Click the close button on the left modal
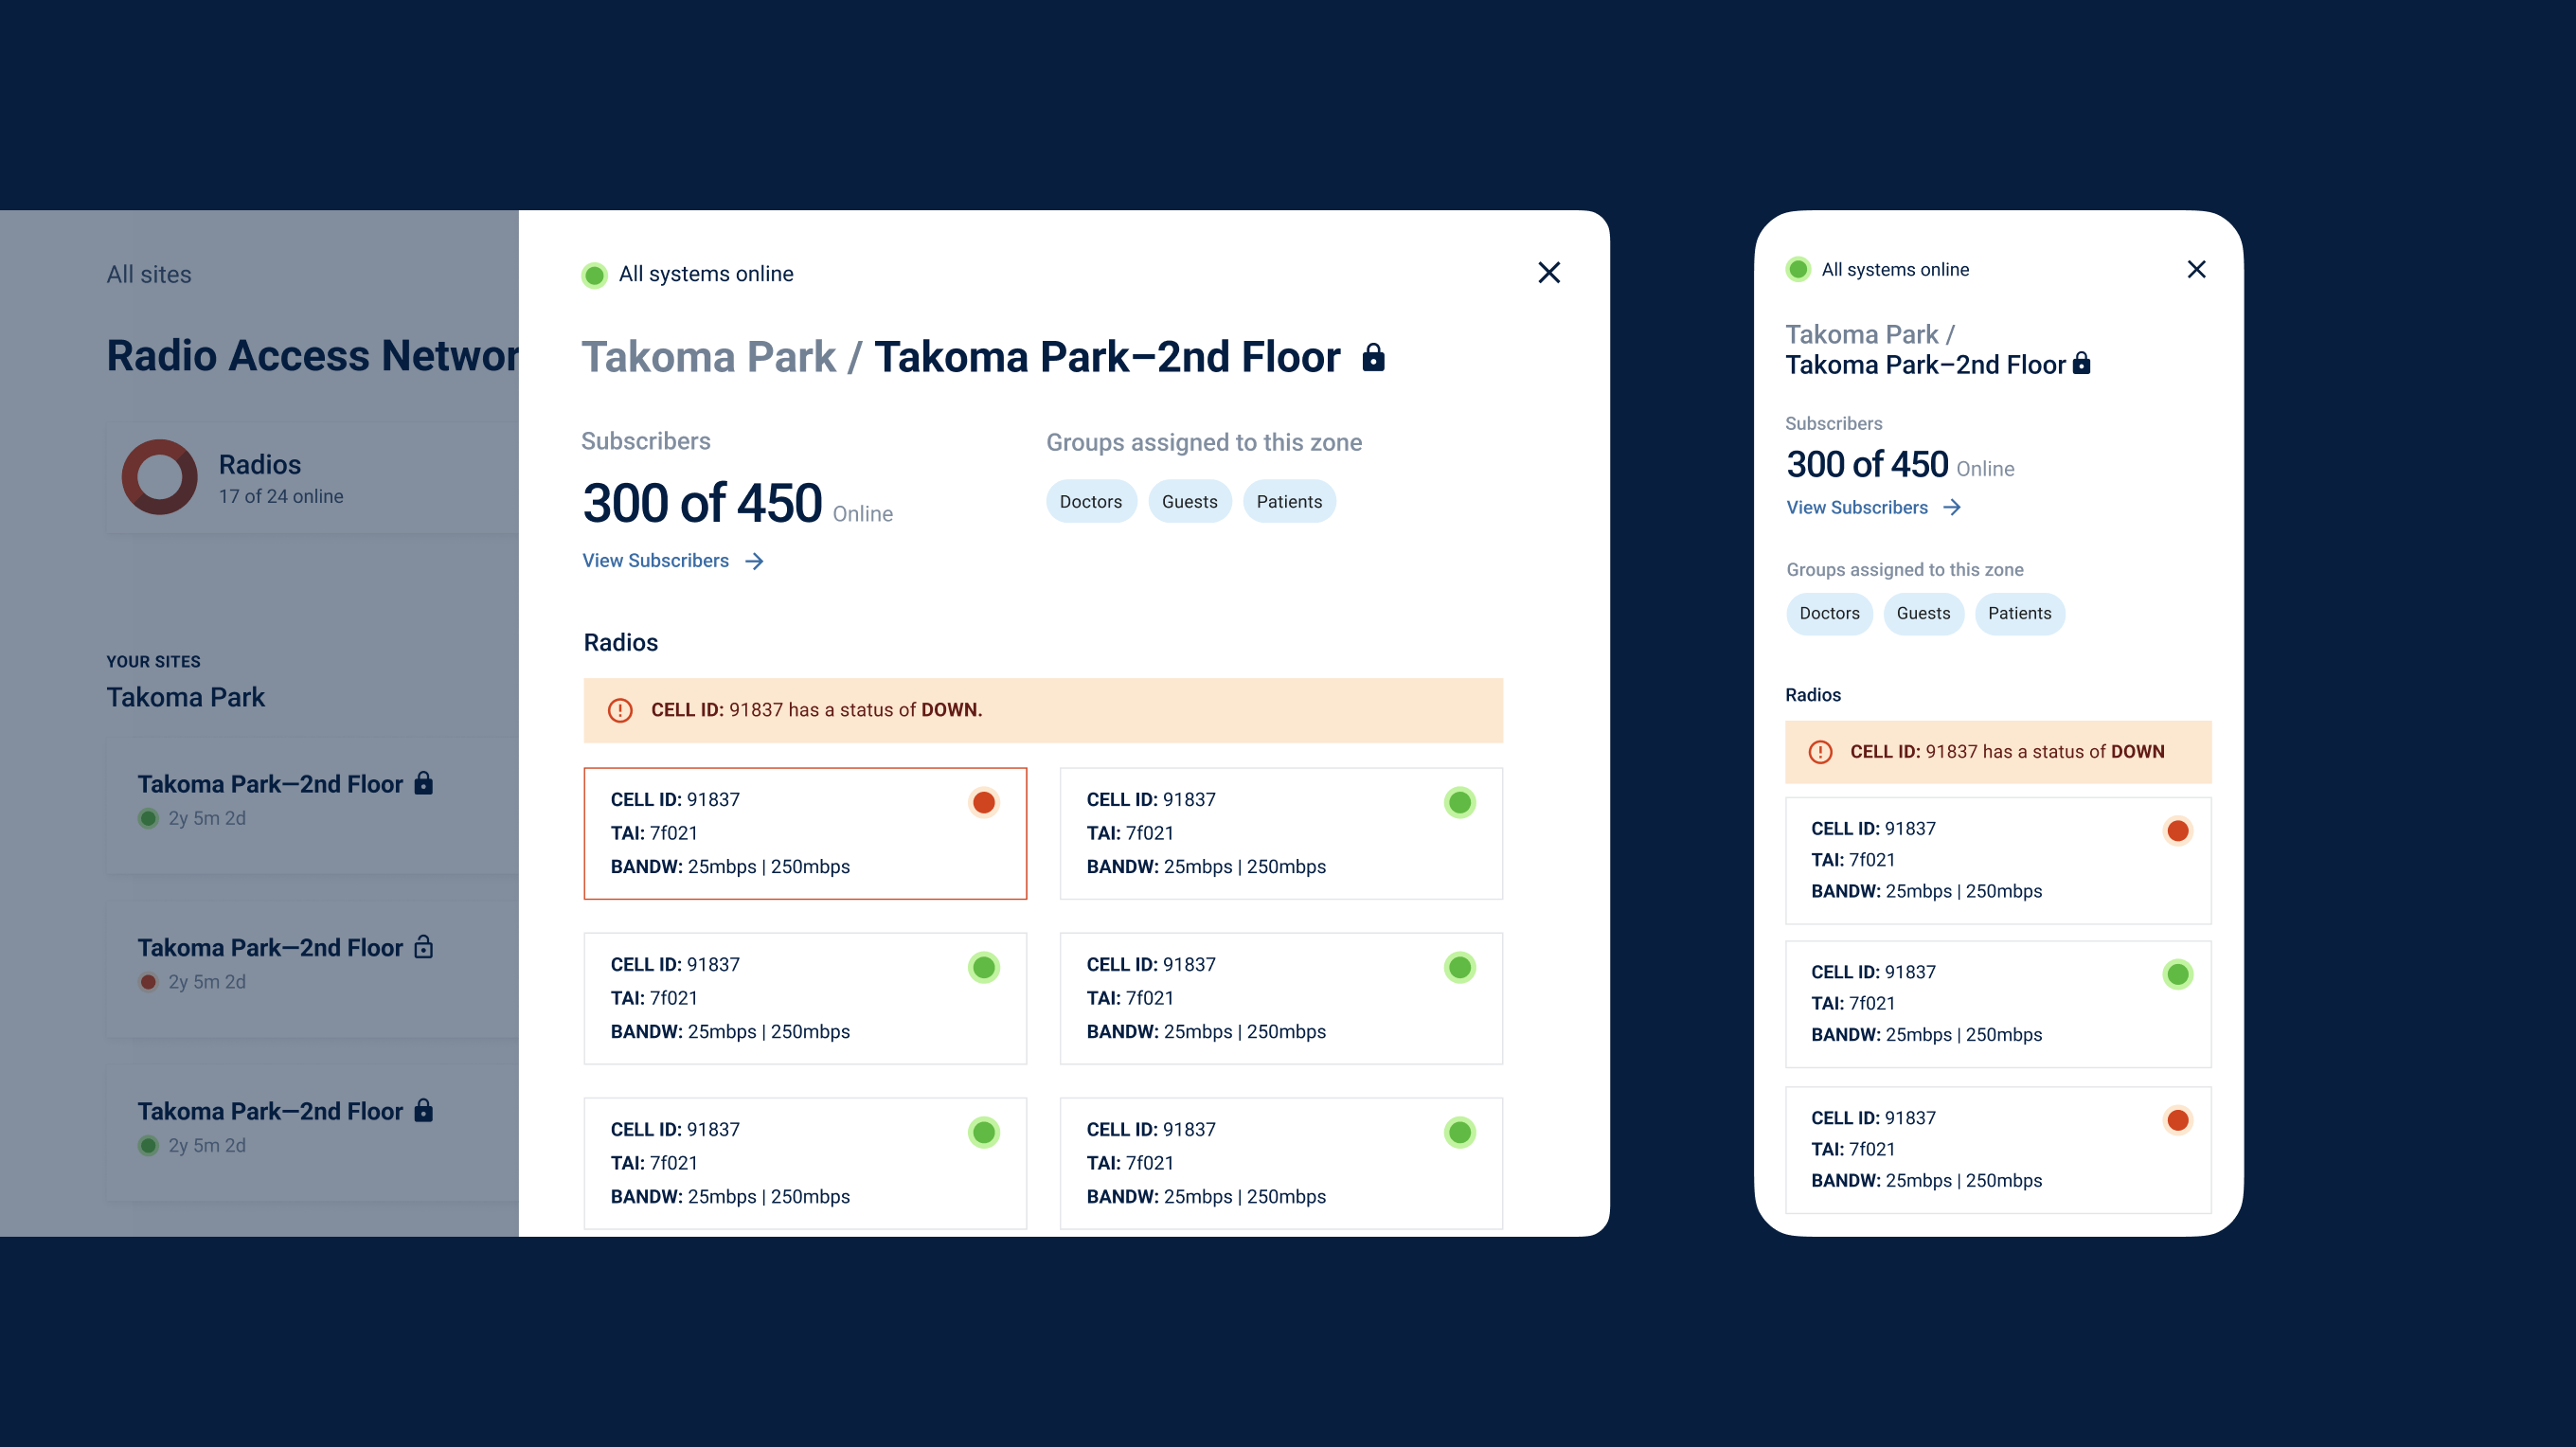 (x=1549, y=273)
